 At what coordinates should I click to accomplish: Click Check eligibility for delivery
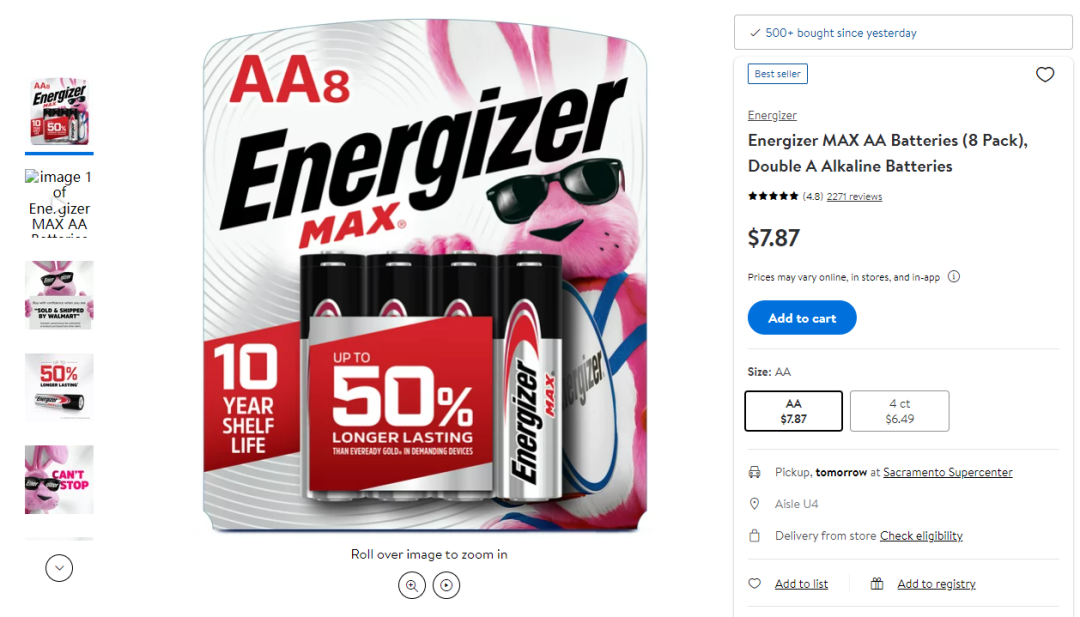pyautogui.click(x=921, y=536)
